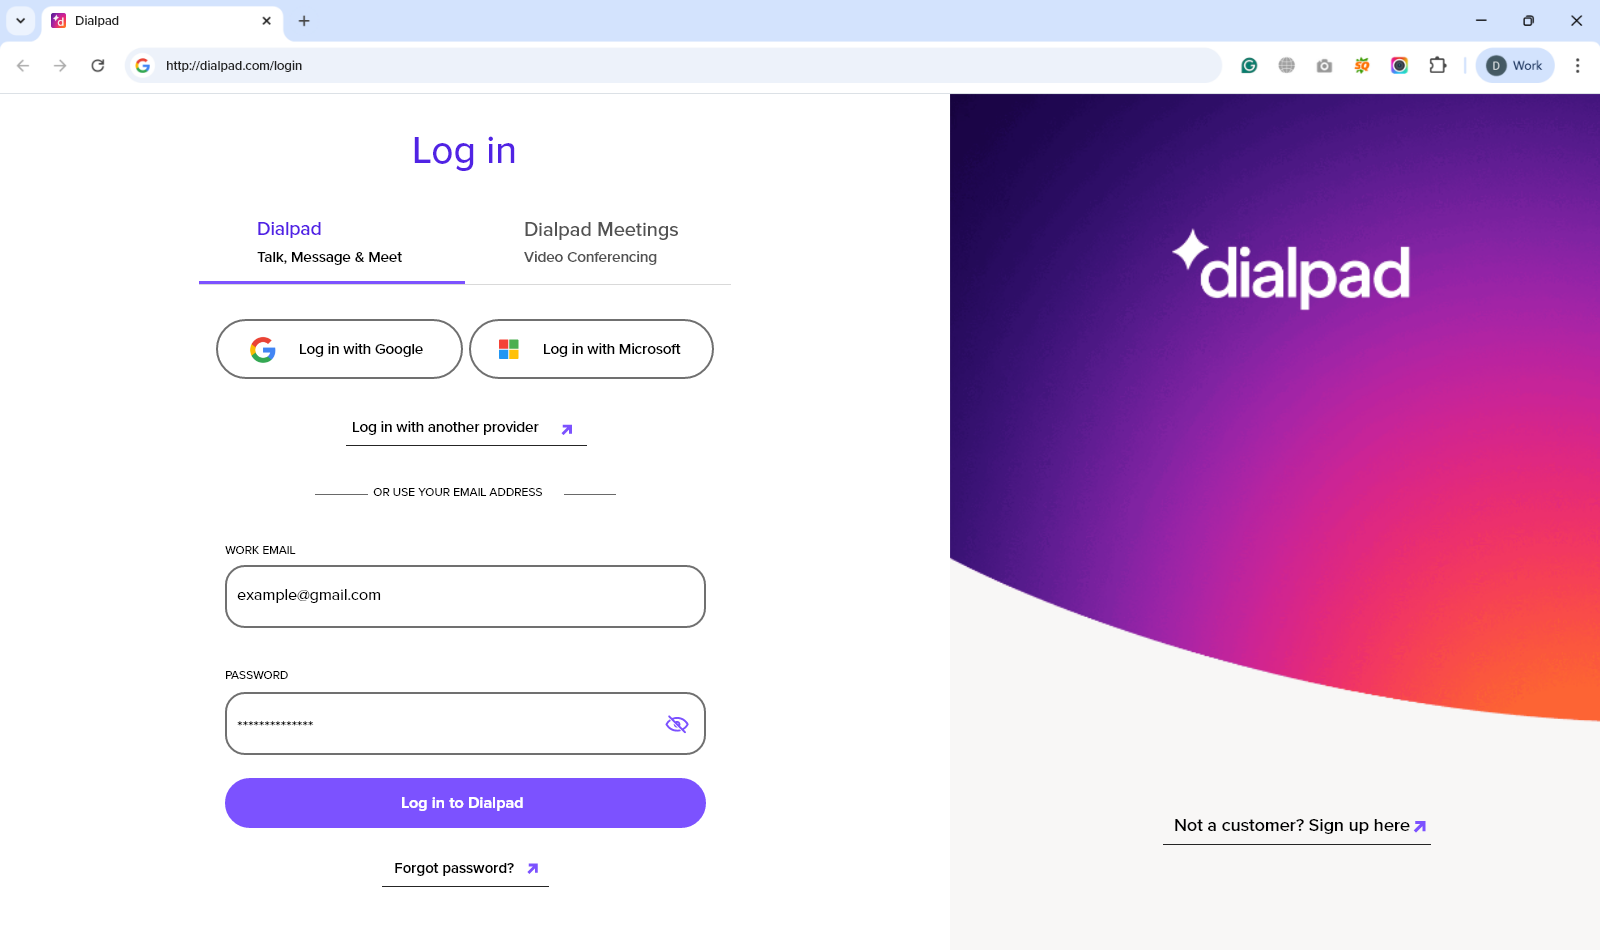1600x950 pixels.
Task: Open a new tab with plus button
Action: pos(304,21)
